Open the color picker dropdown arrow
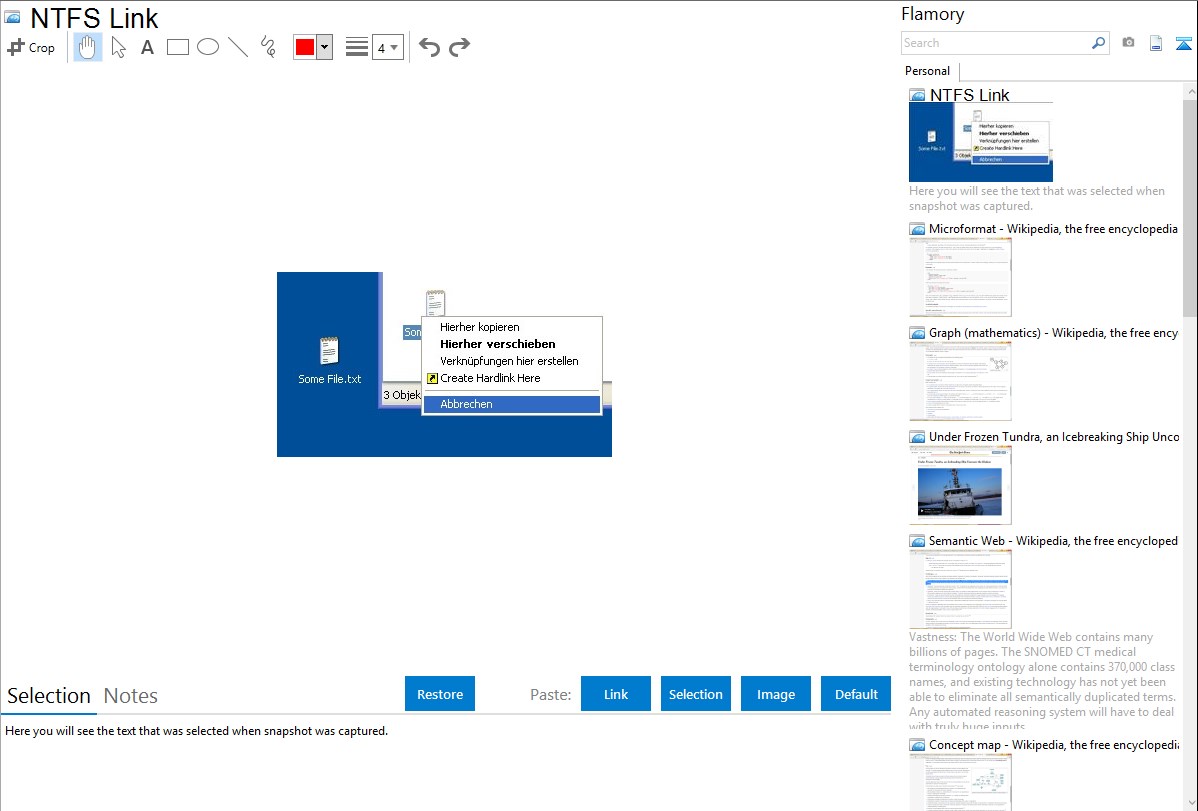Viewport: 1198px width, 811px height. point(324,47)
